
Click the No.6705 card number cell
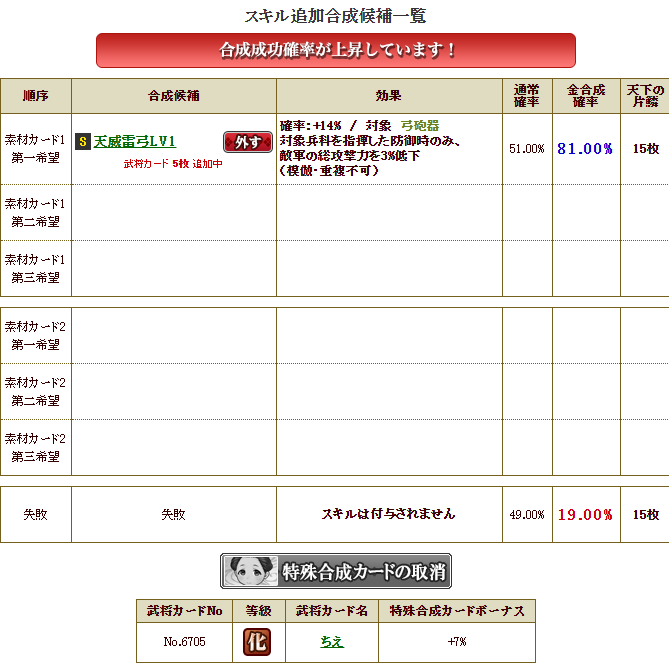184,642
